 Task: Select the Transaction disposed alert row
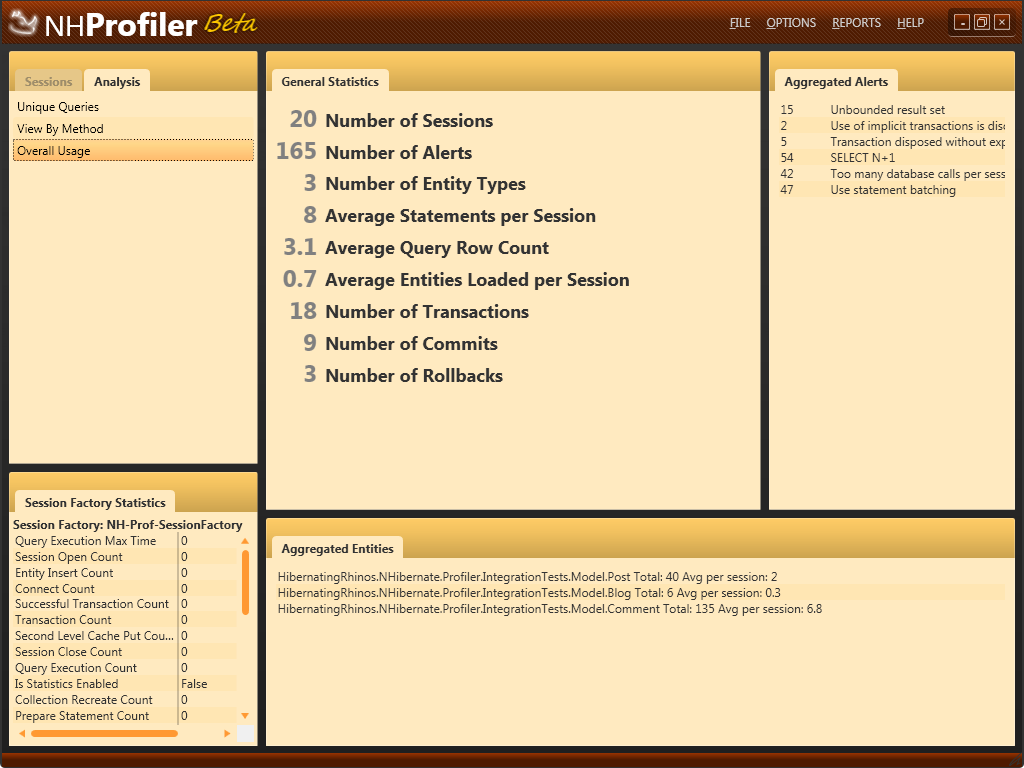(x=892, y=142)
